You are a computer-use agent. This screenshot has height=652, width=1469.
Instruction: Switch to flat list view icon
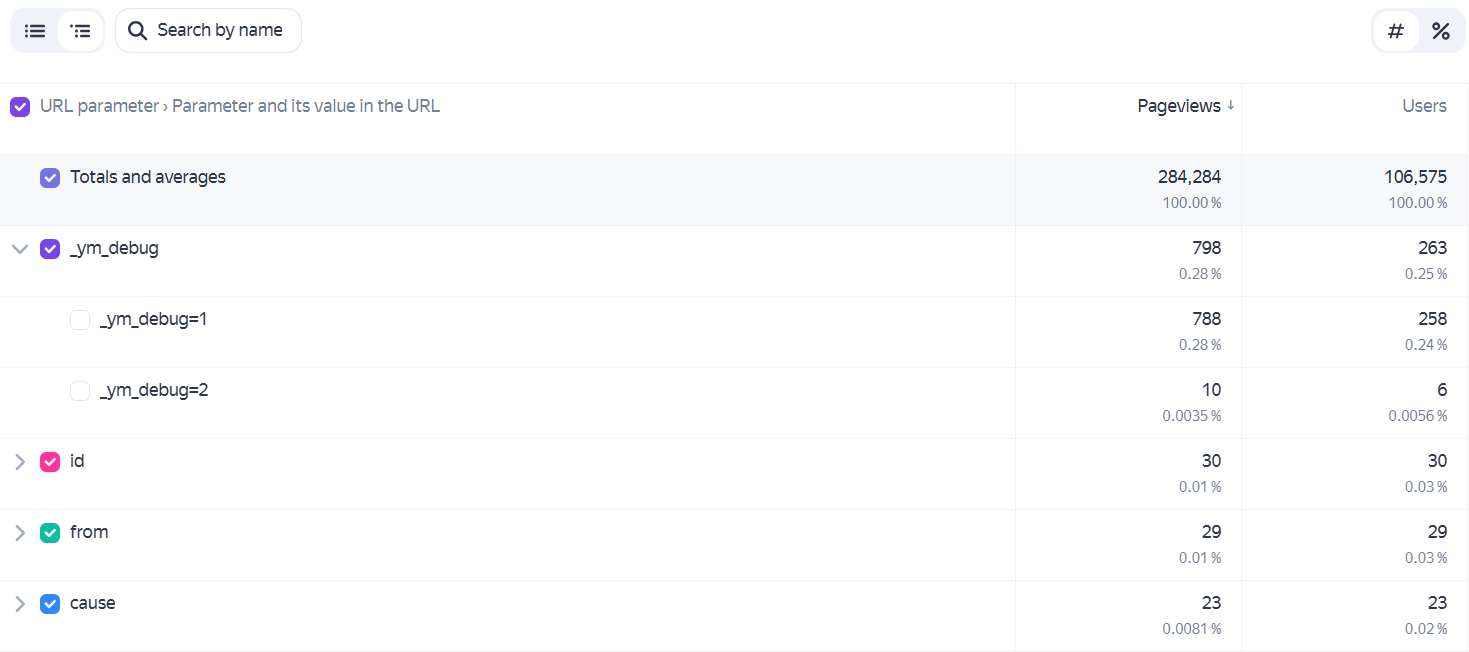[35, 31]
